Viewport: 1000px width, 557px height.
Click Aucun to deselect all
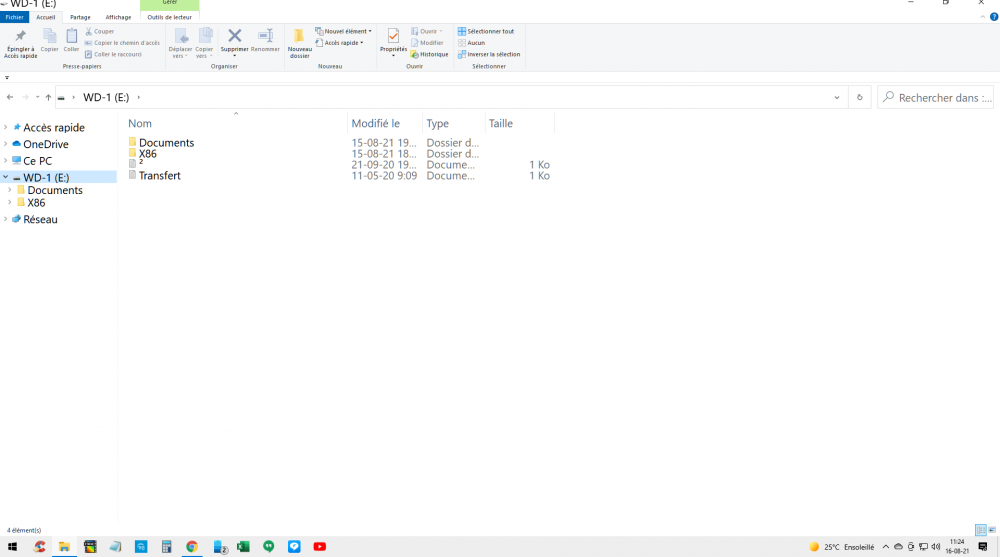point(476,43)
